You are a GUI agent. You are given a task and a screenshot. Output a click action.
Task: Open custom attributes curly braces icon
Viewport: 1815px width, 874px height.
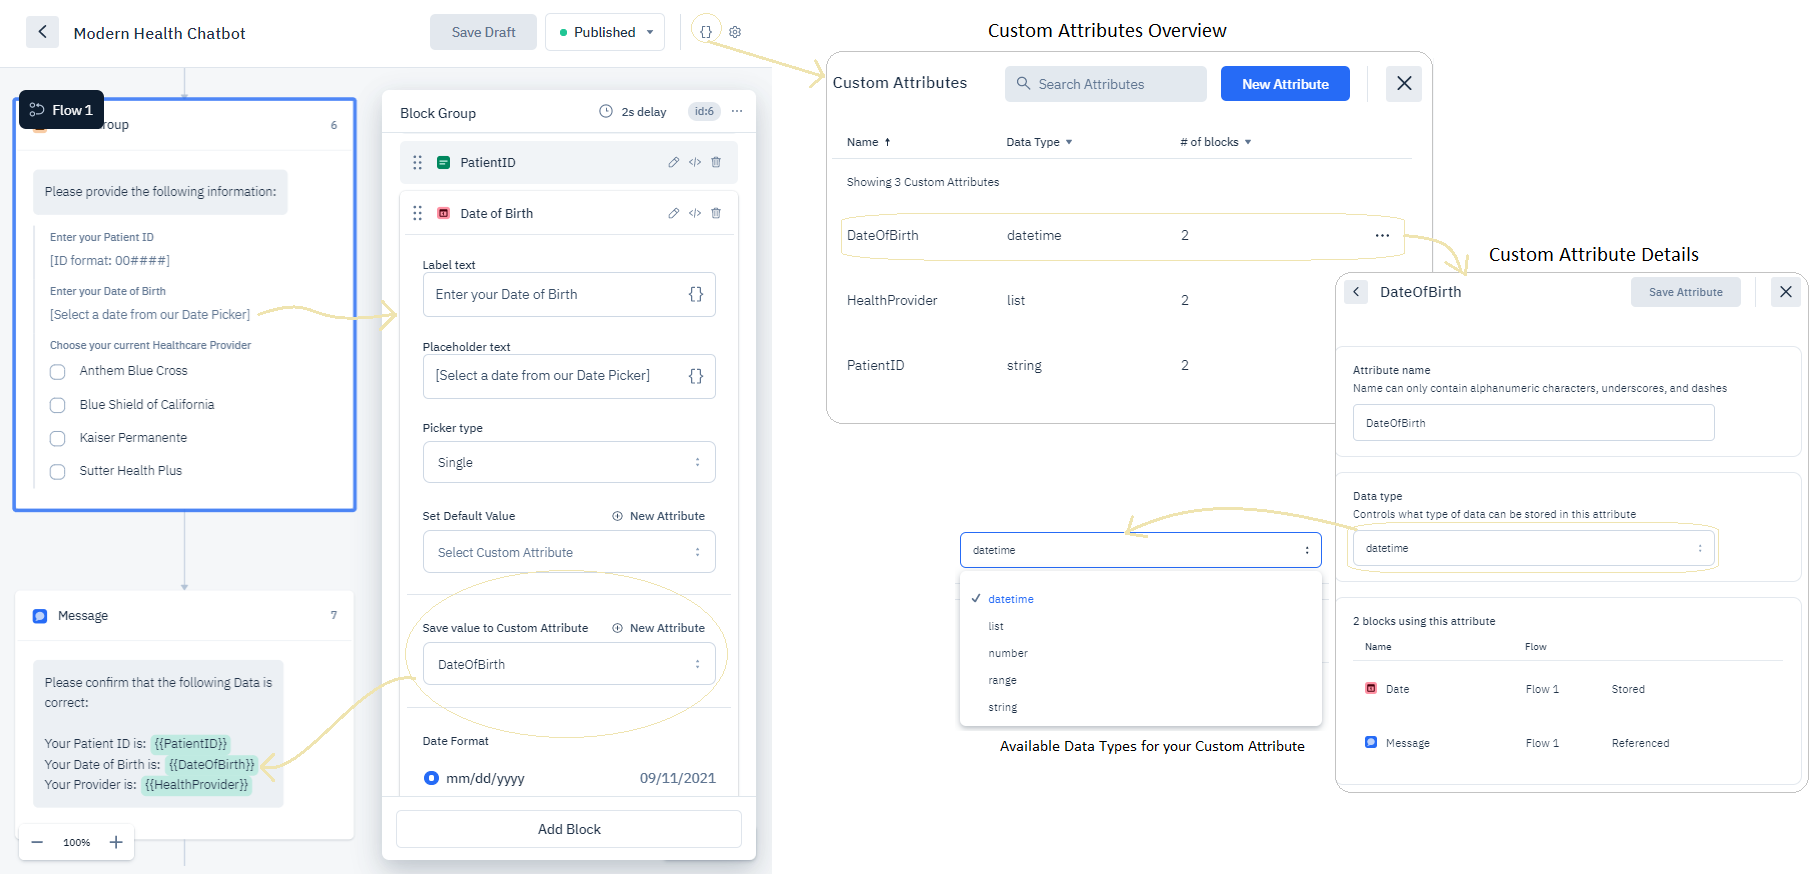coord(706,31)
